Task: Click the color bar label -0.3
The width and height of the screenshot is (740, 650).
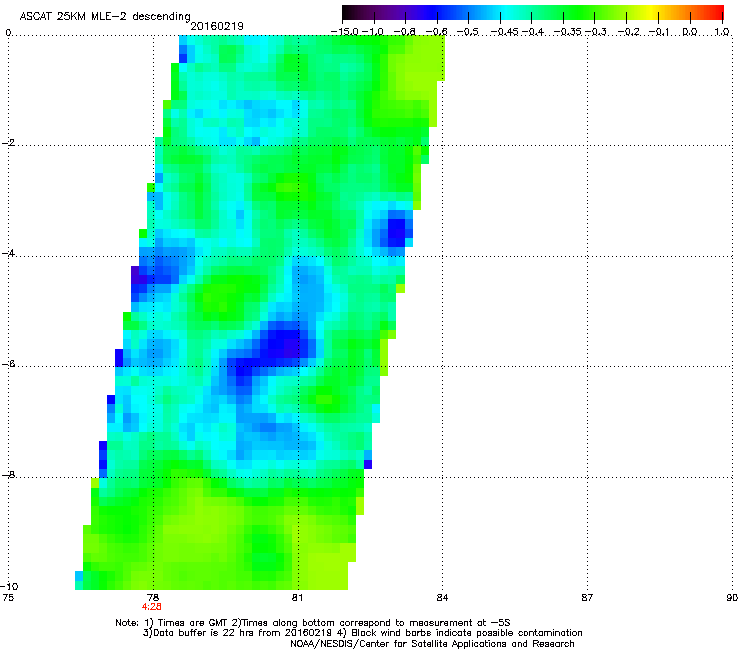Action: (596, 32)
